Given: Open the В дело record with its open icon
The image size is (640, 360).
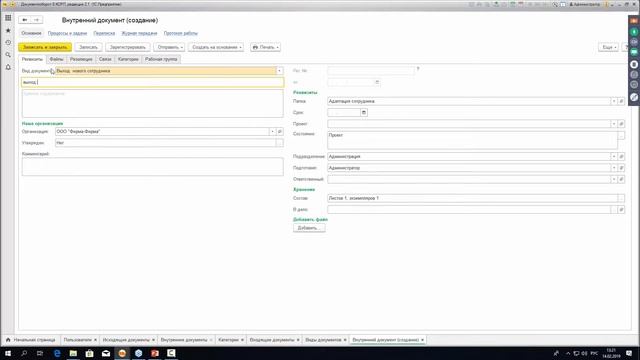Looking at the screenshot, I should coord(621,209).
